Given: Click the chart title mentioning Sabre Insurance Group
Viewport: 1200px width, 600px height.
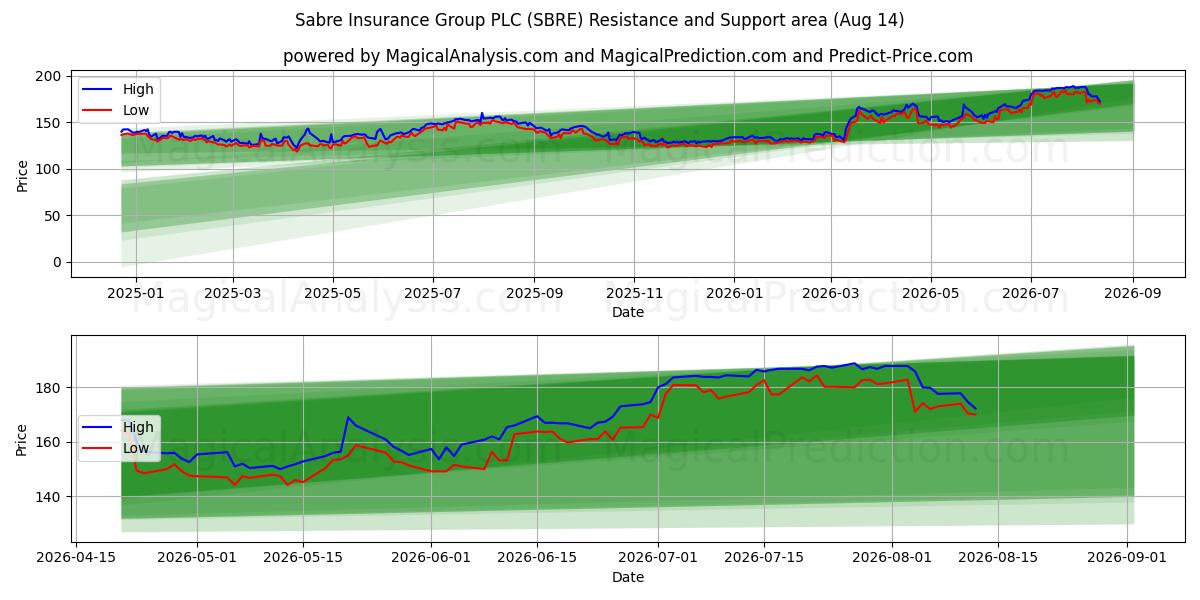Looking at the screenshot, I should (x=600, y=20).
